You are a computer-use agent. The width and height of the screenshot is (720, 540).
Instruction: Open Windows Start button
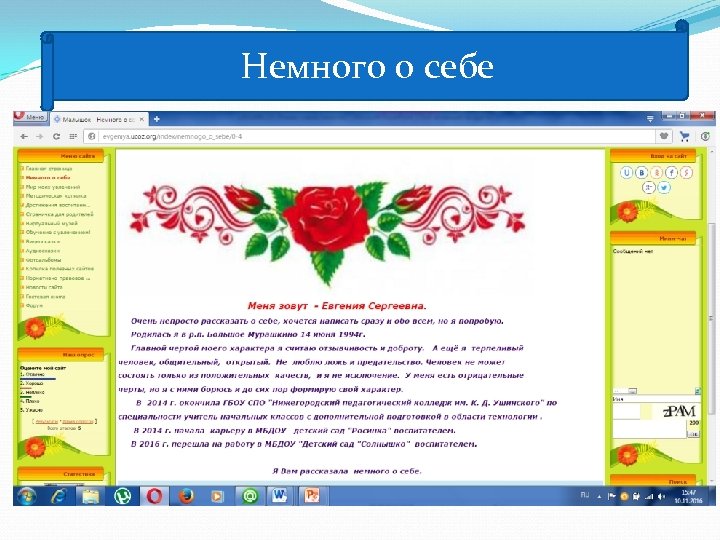(x=27, y=496)
